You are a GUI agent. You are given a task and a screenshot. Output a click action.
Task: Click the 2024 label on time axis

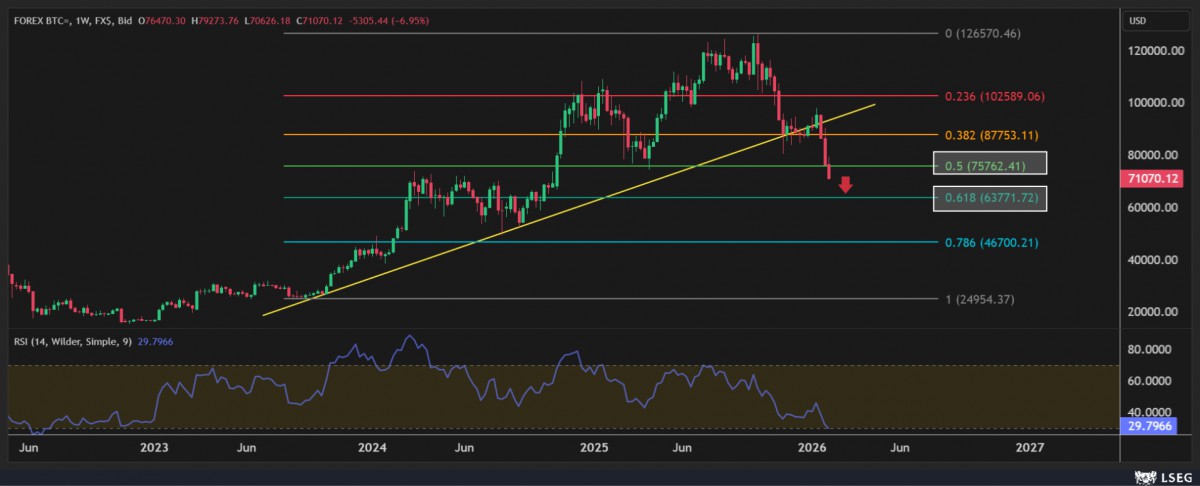click(372, 447)
